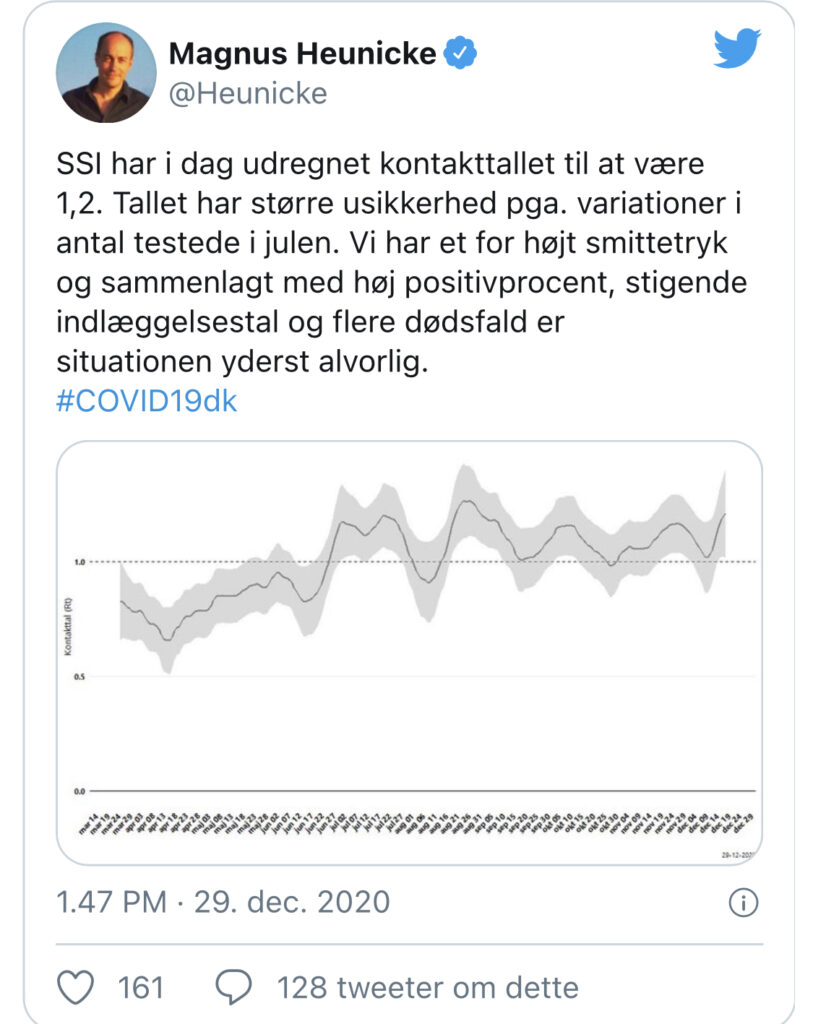
Task: Open "128 tweeter om dette" link
Action: click(x=428, y=987)
